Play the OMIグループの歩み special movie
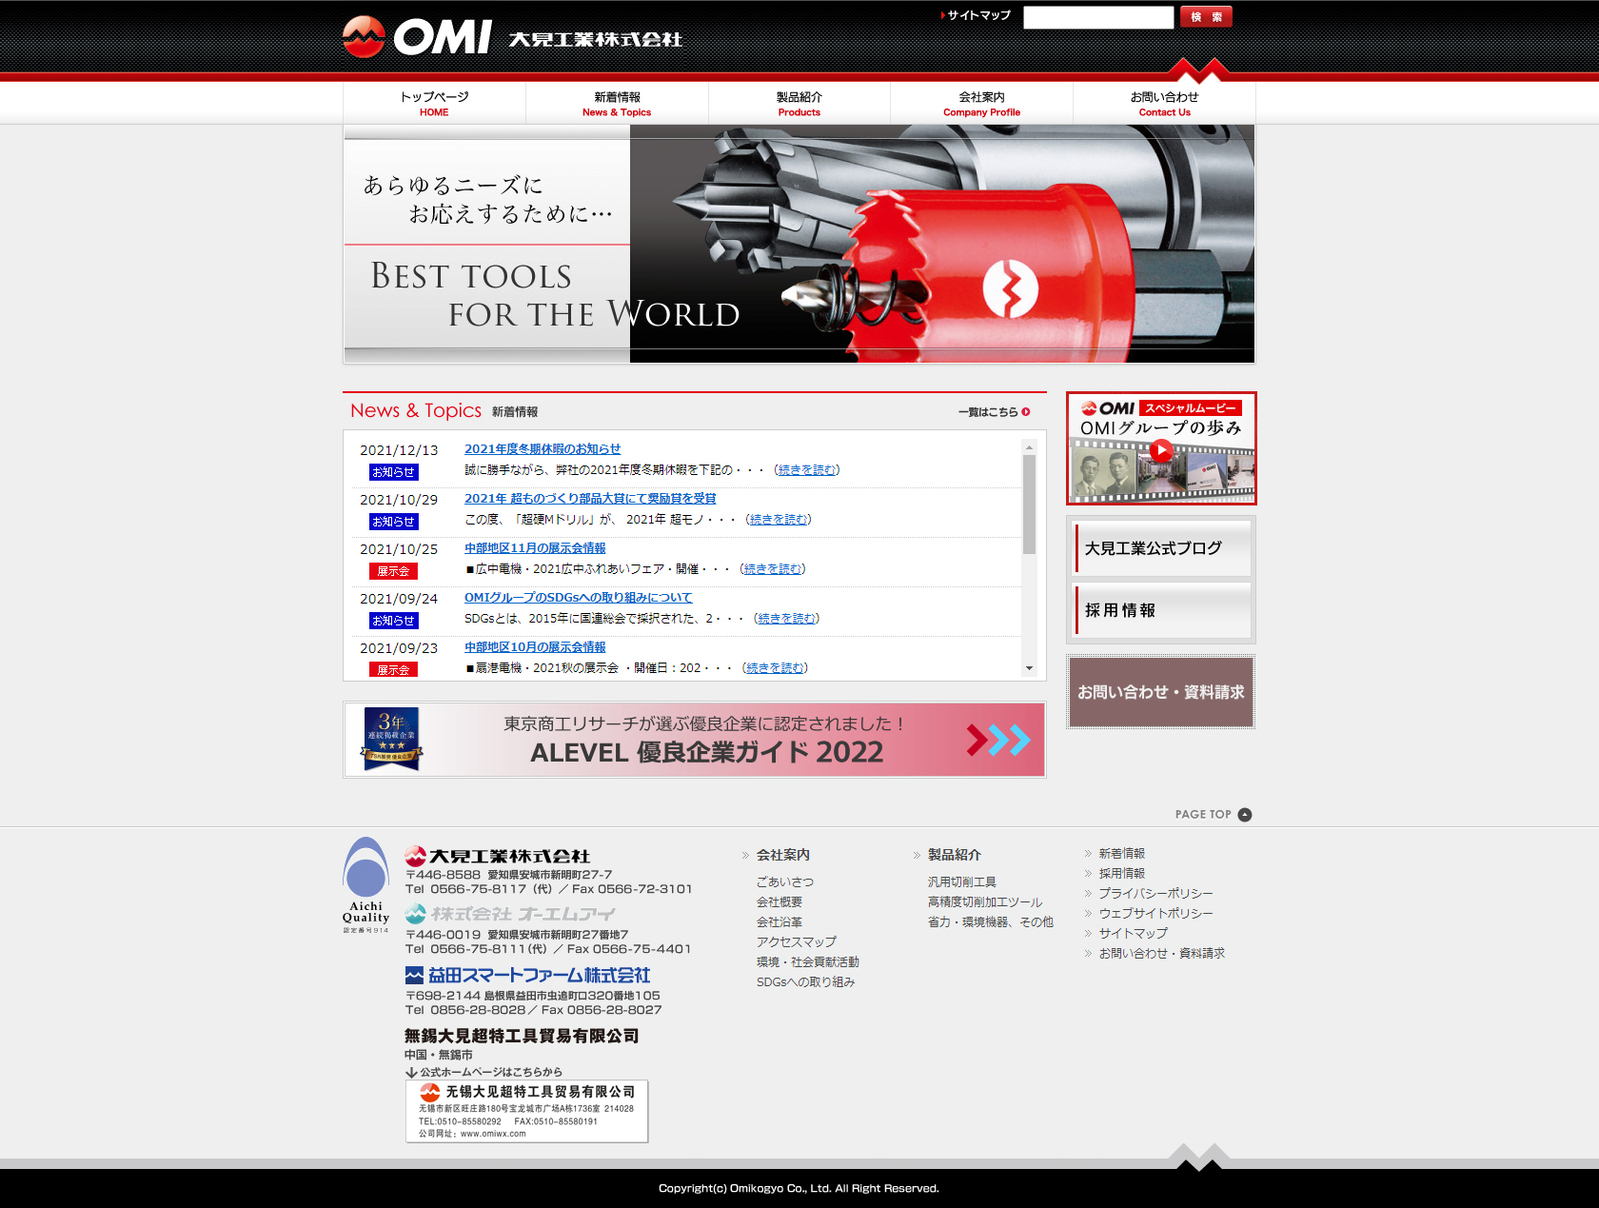The width and height of the screenshot is (1599, 1208). point(1161,449)
